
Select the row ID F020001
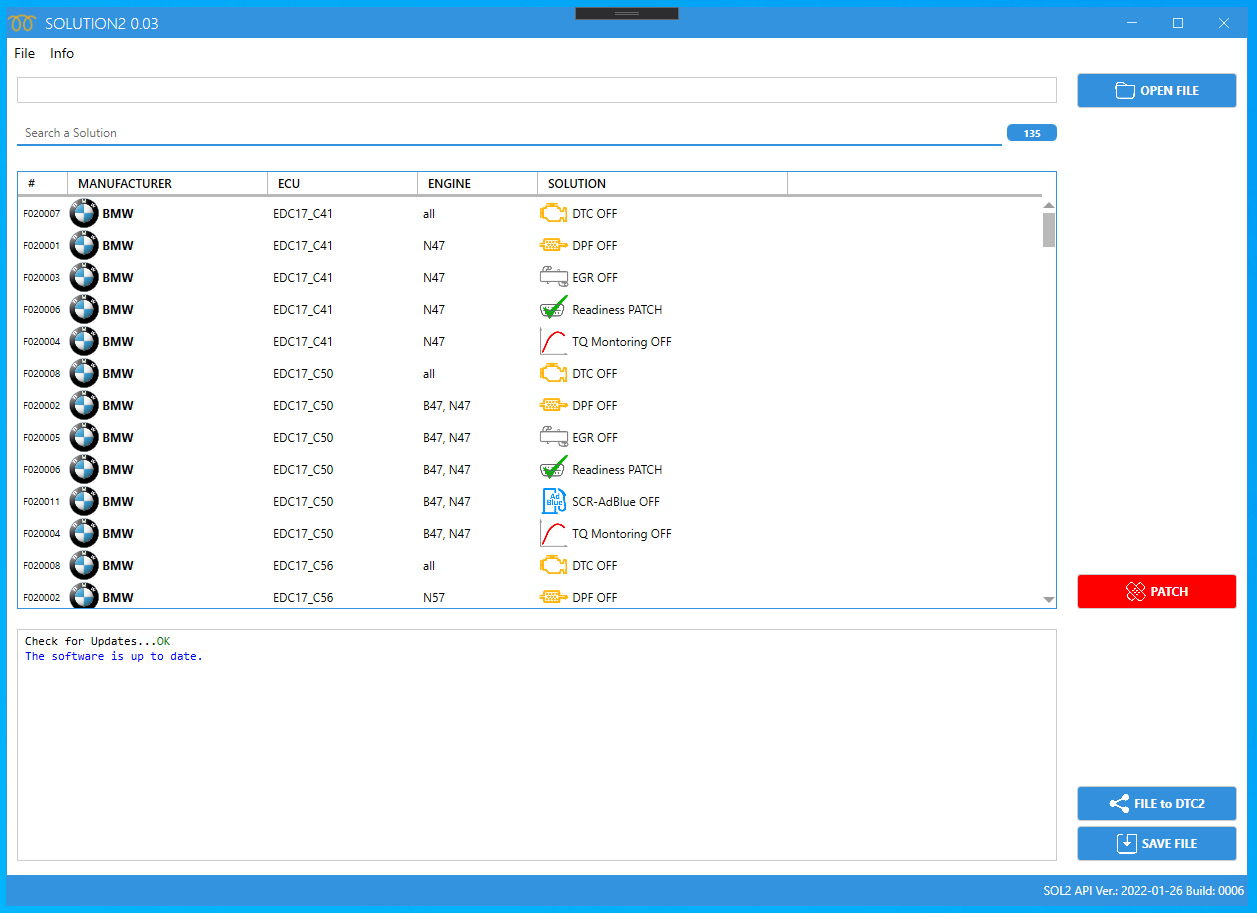click(41, 245)
